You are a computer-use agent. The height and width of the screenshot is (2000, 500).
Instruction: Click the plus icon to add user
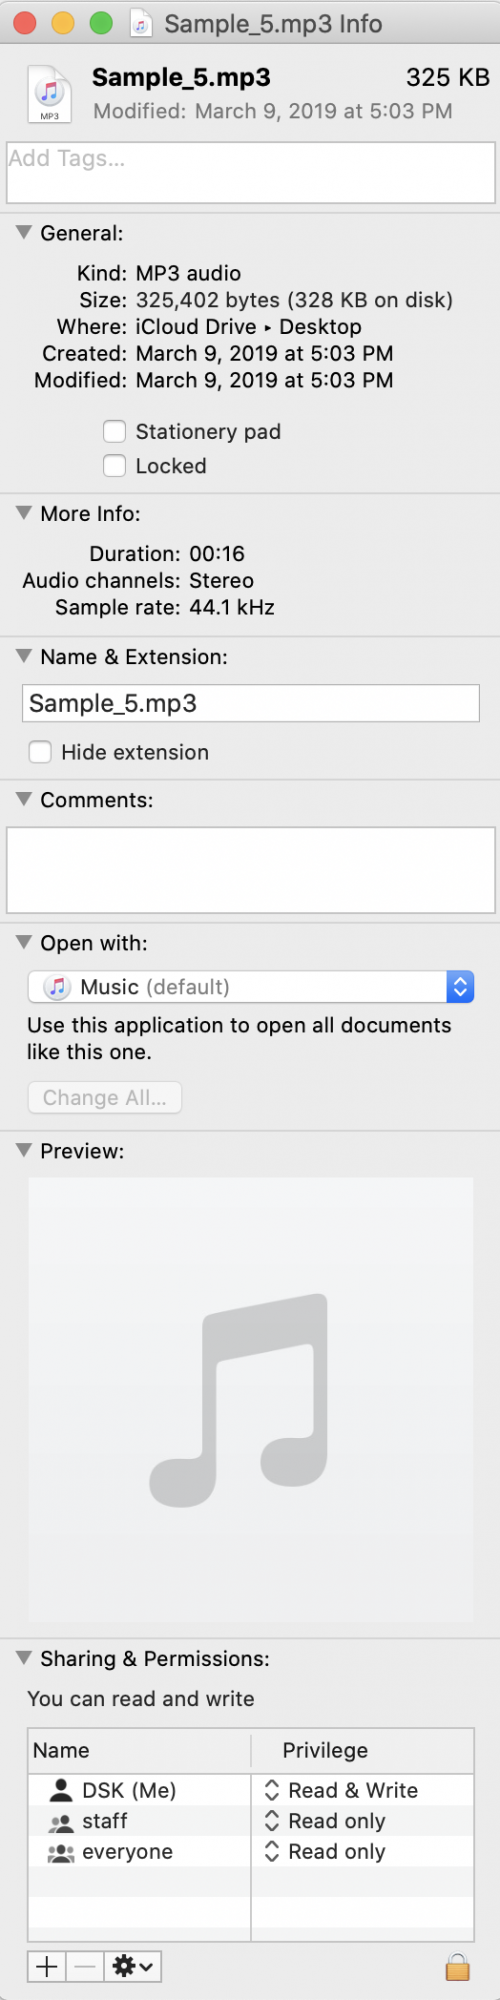[x=47, y=1966]
